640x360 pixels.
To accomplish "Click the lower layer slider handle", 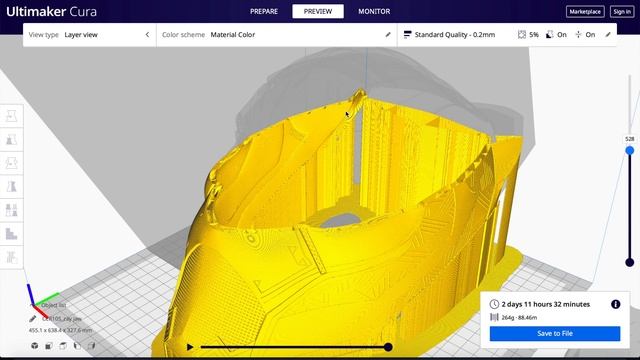I will click(x=630, y=262).
